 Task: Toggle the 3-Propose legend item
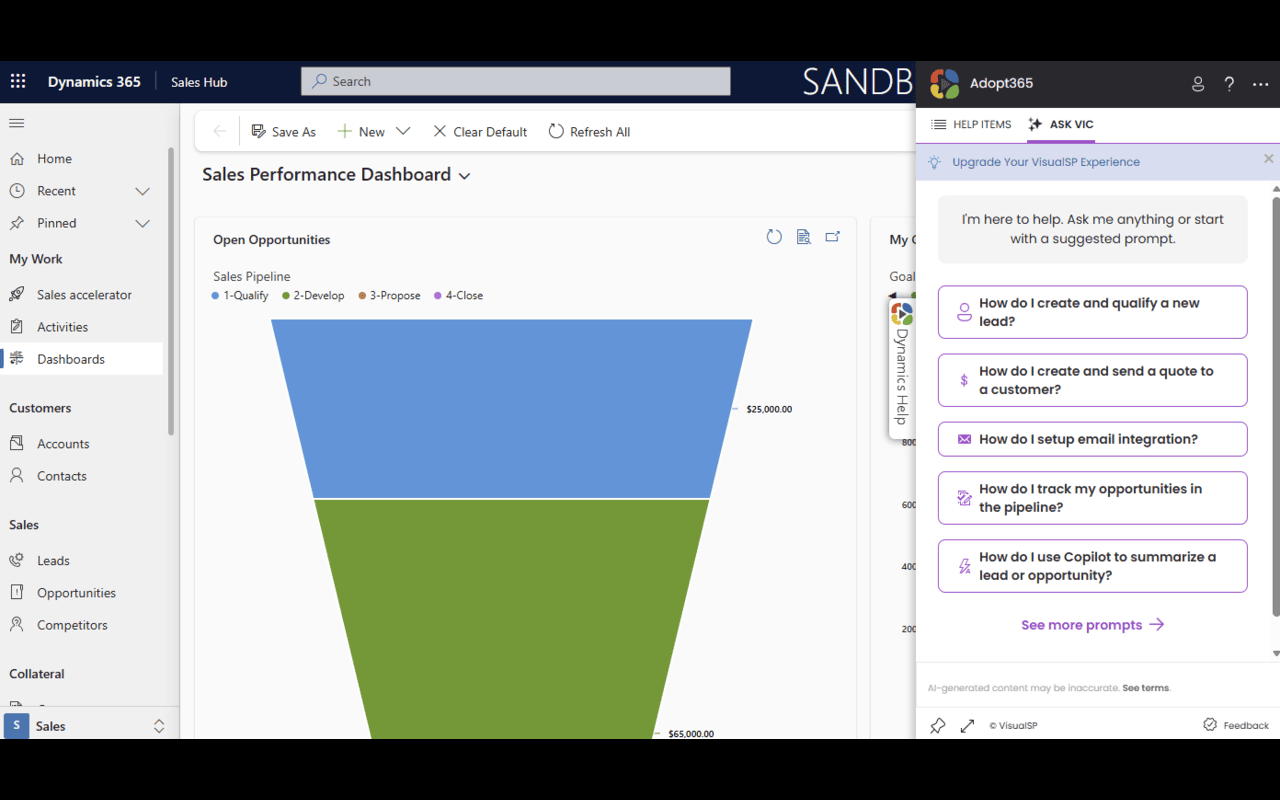click(x=390, y=295)
